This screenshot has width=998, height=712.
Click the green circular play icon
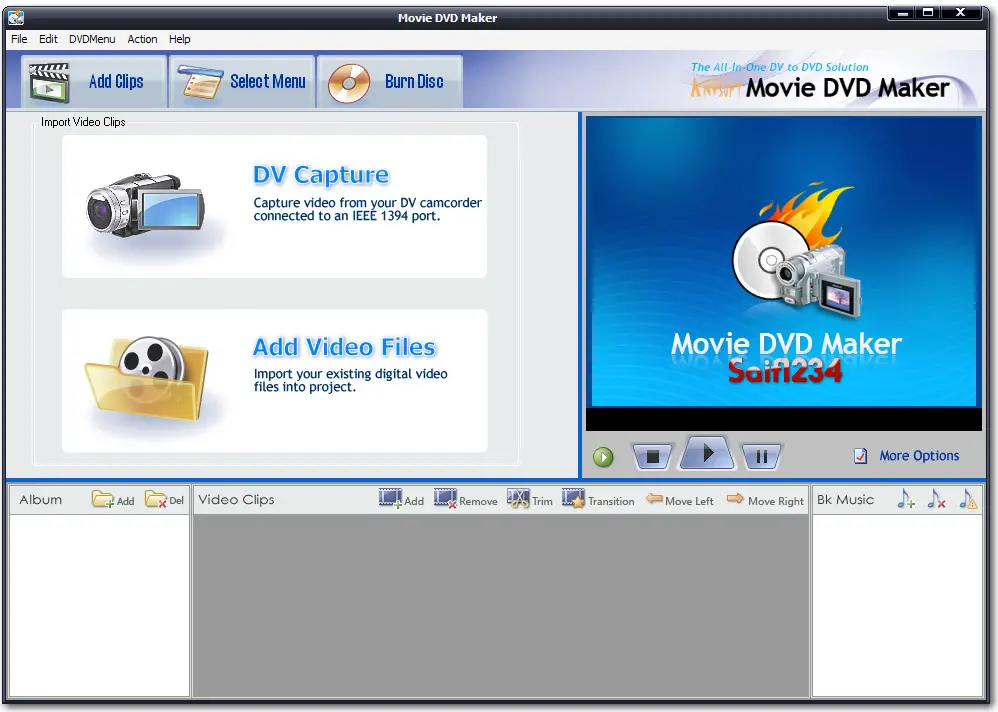pyautogui.click(x=603, y=457)
